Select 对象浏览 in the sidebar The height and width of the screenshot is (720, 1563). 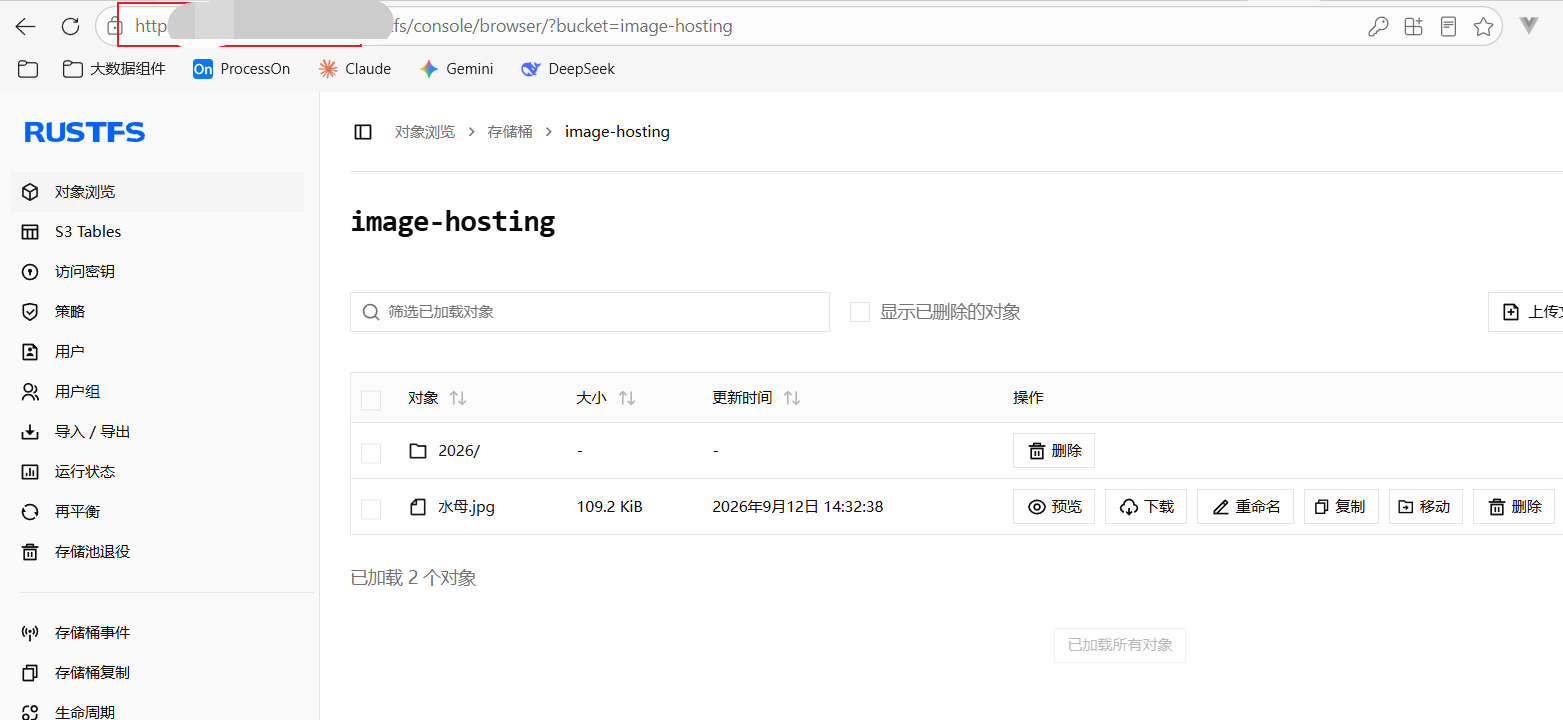157,192
